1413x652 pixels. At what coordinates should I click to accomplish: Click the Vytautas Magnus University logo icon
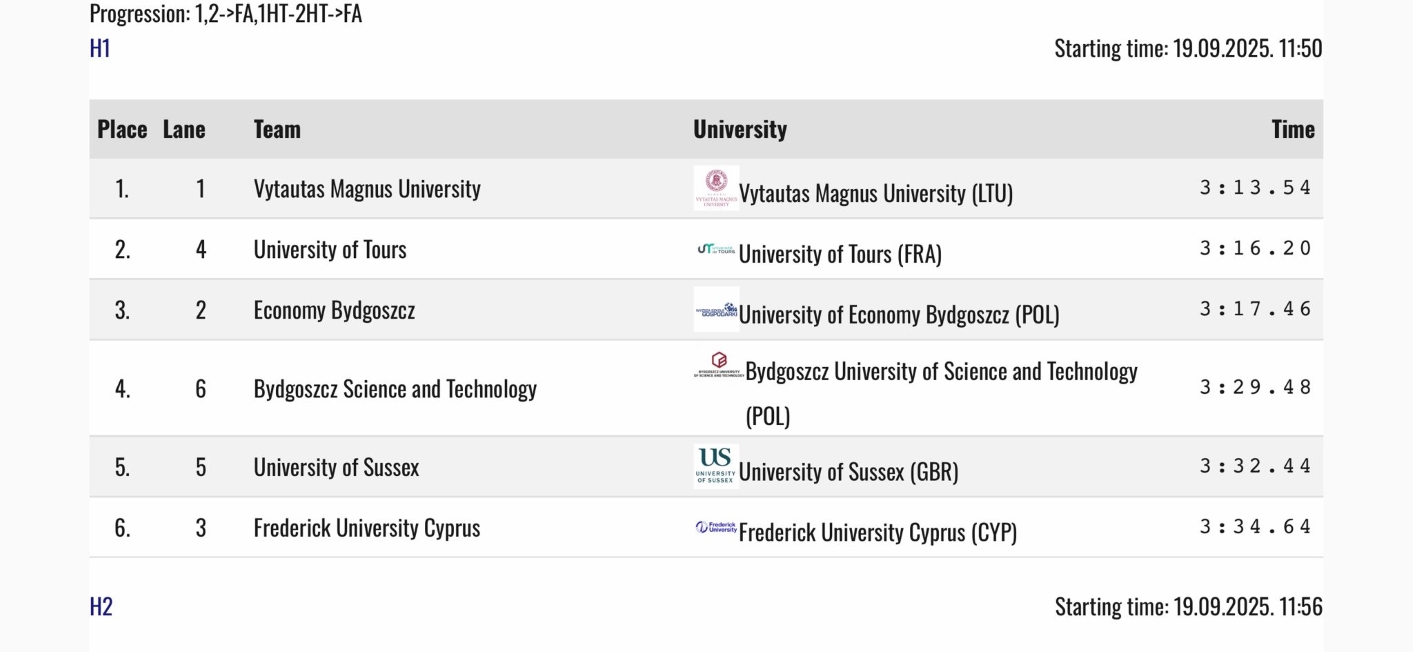click(x=716, y=187)
